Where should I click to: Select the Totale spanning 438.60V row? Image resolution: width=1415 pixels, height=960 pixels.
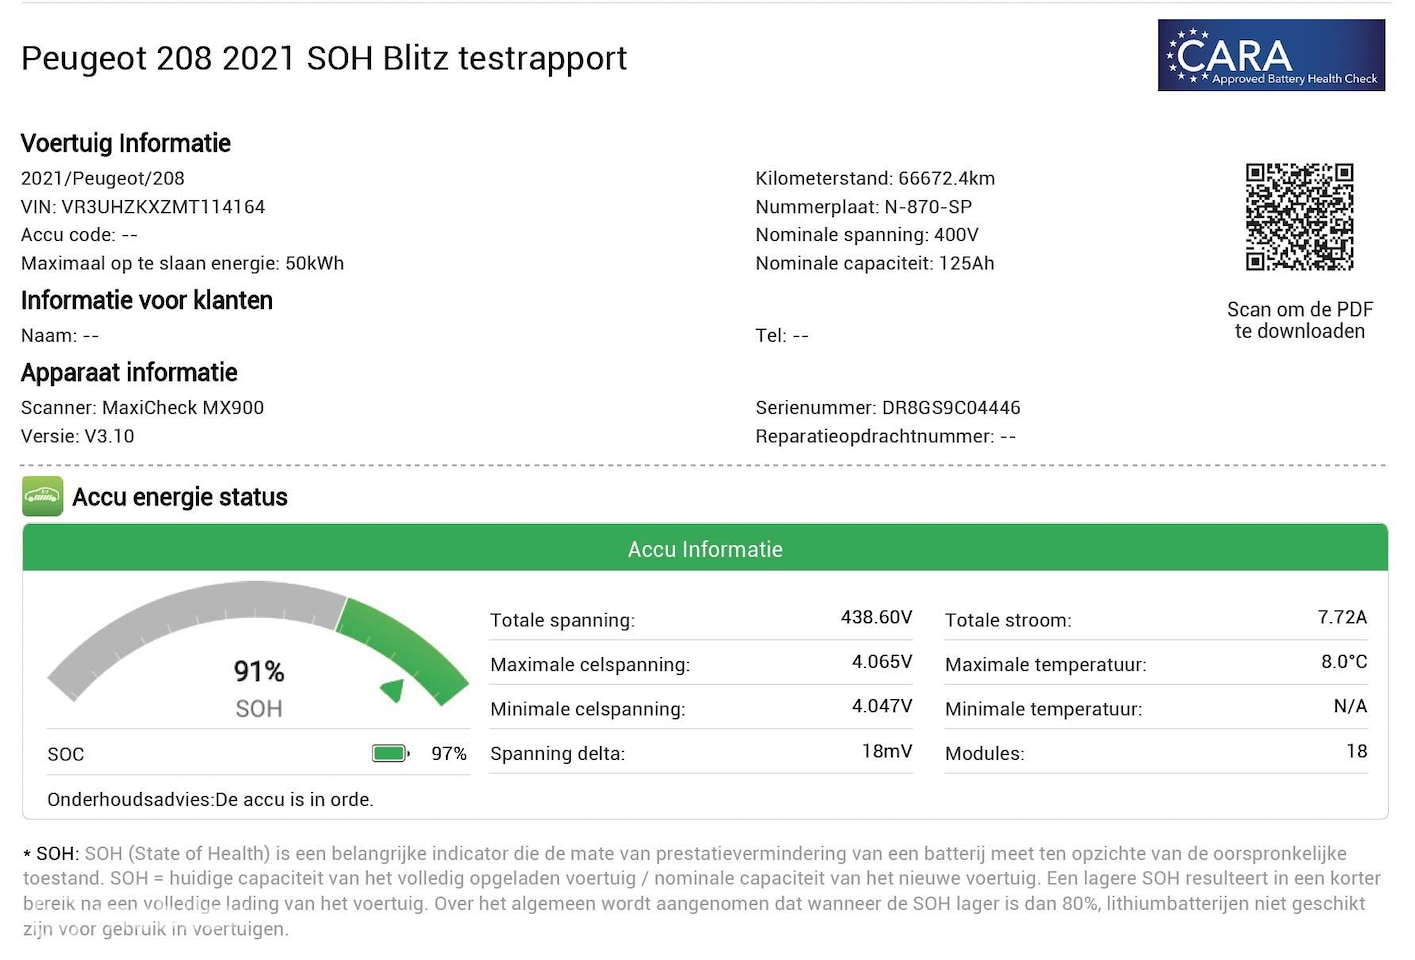tap(700, 619)
